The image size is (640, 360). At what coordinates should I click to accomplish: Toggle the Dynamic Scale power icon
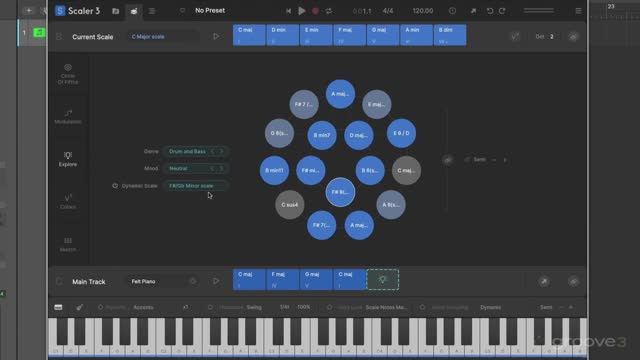tap(115, 186)
